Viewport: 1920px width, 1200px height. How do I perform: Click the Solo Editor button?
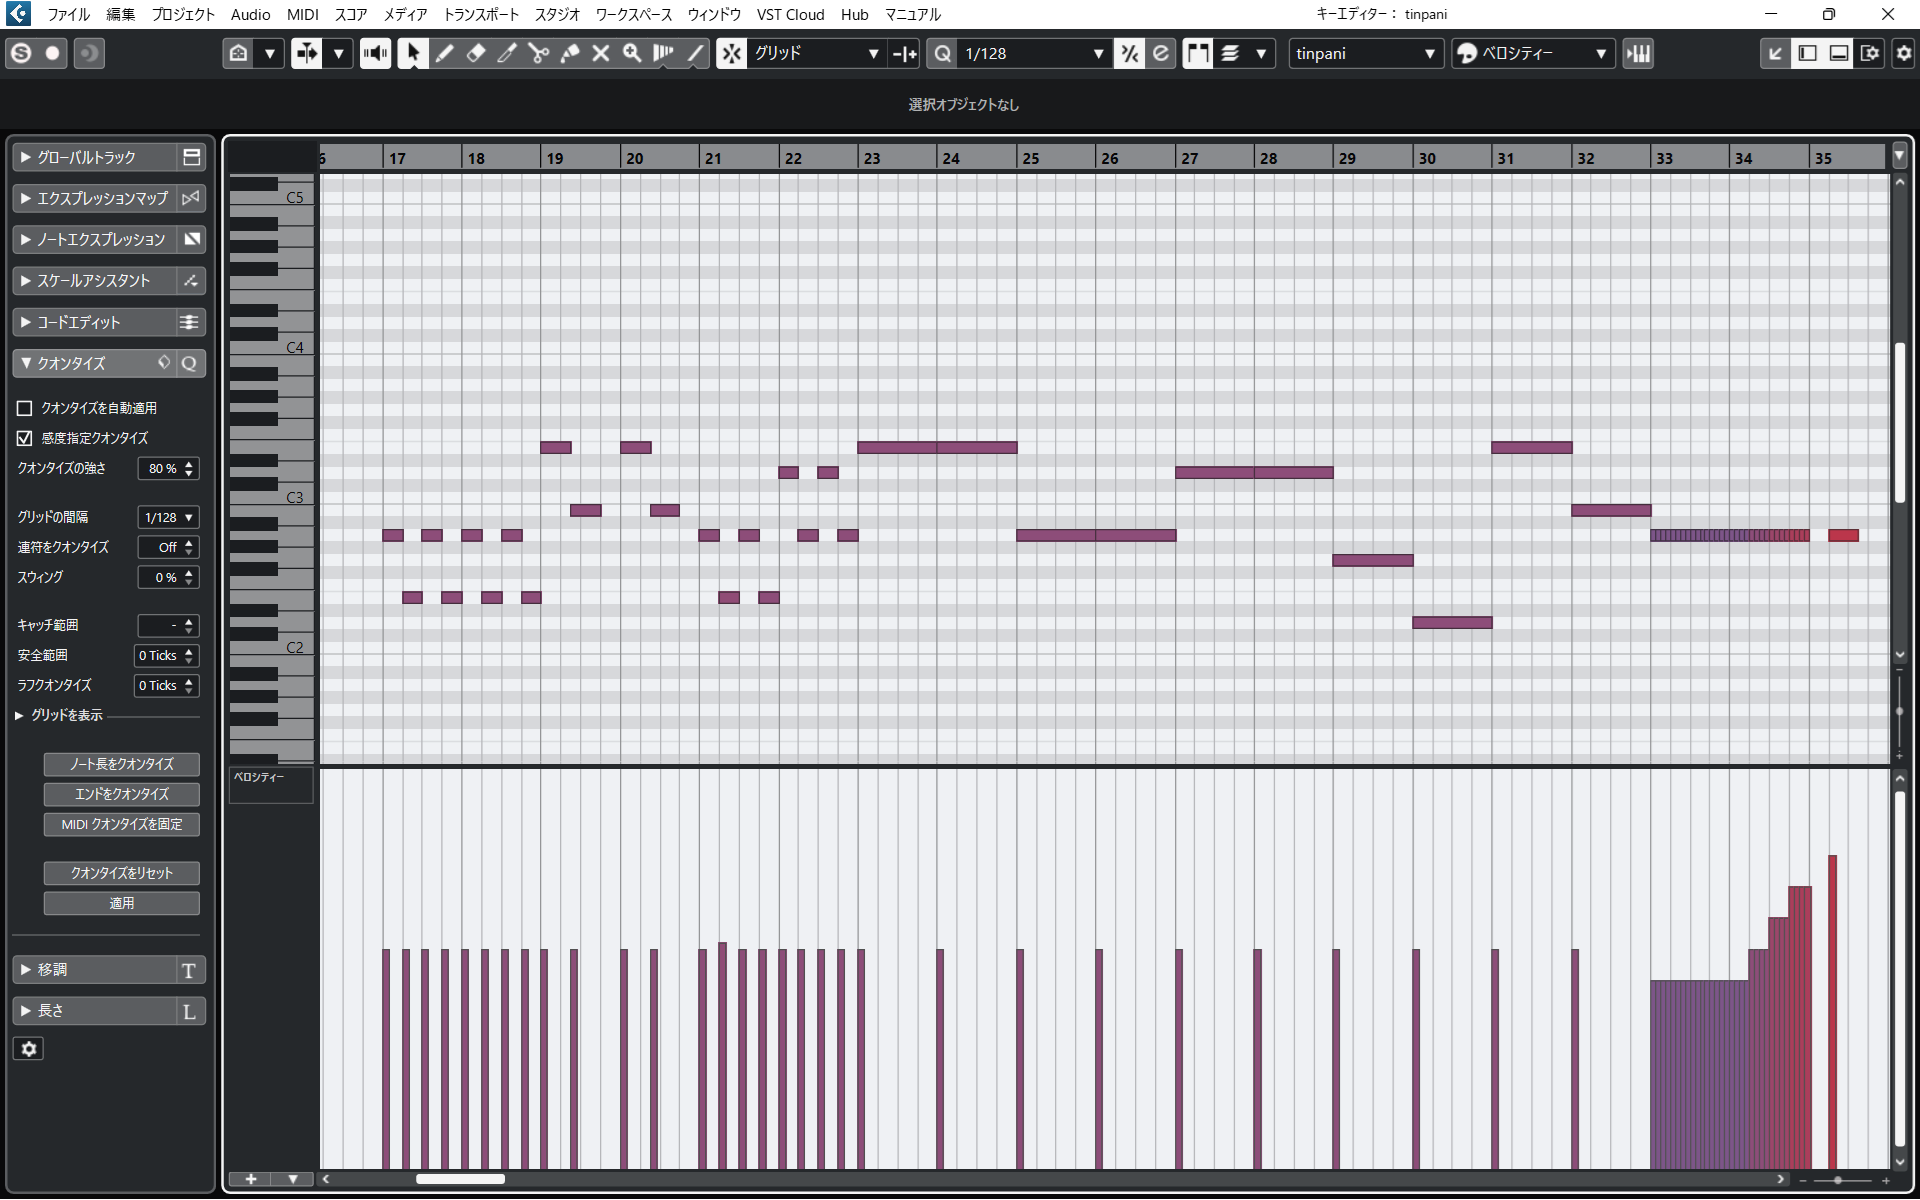pyautogui.click(x=21, y=54)
